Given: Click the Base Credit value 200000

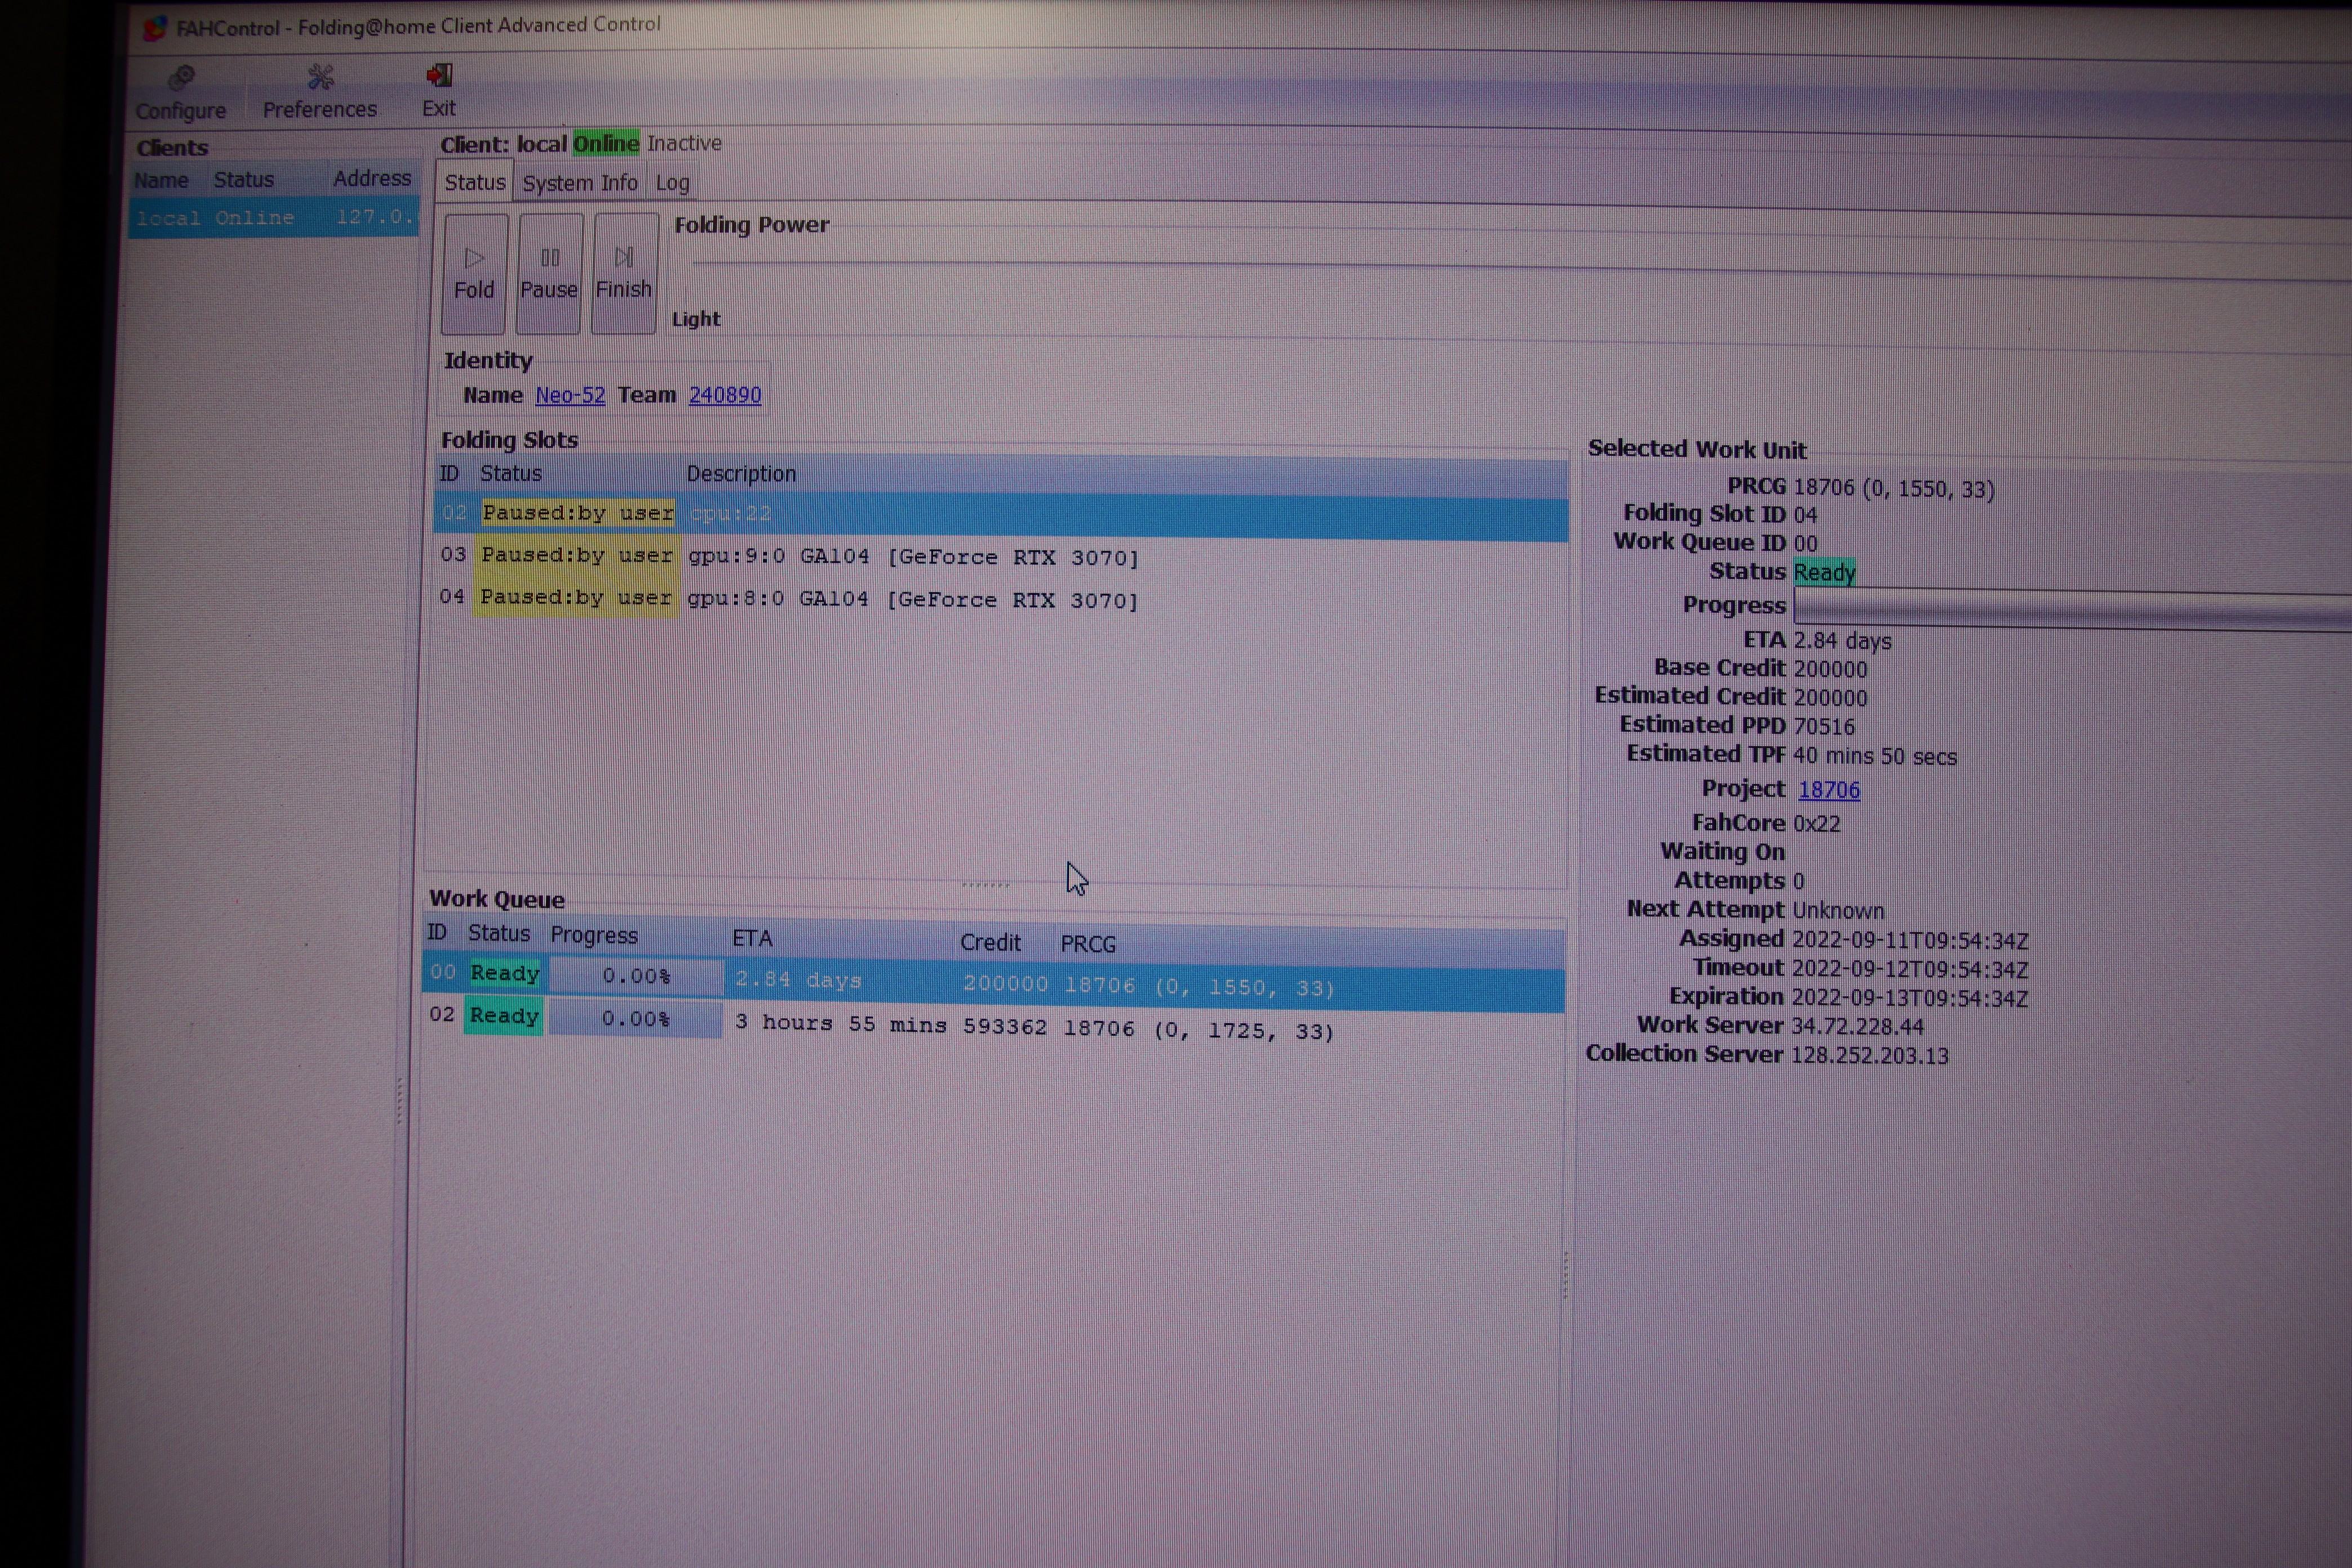Looking at the screenshot, I should pyautogui.click(x=1830, y=669).
